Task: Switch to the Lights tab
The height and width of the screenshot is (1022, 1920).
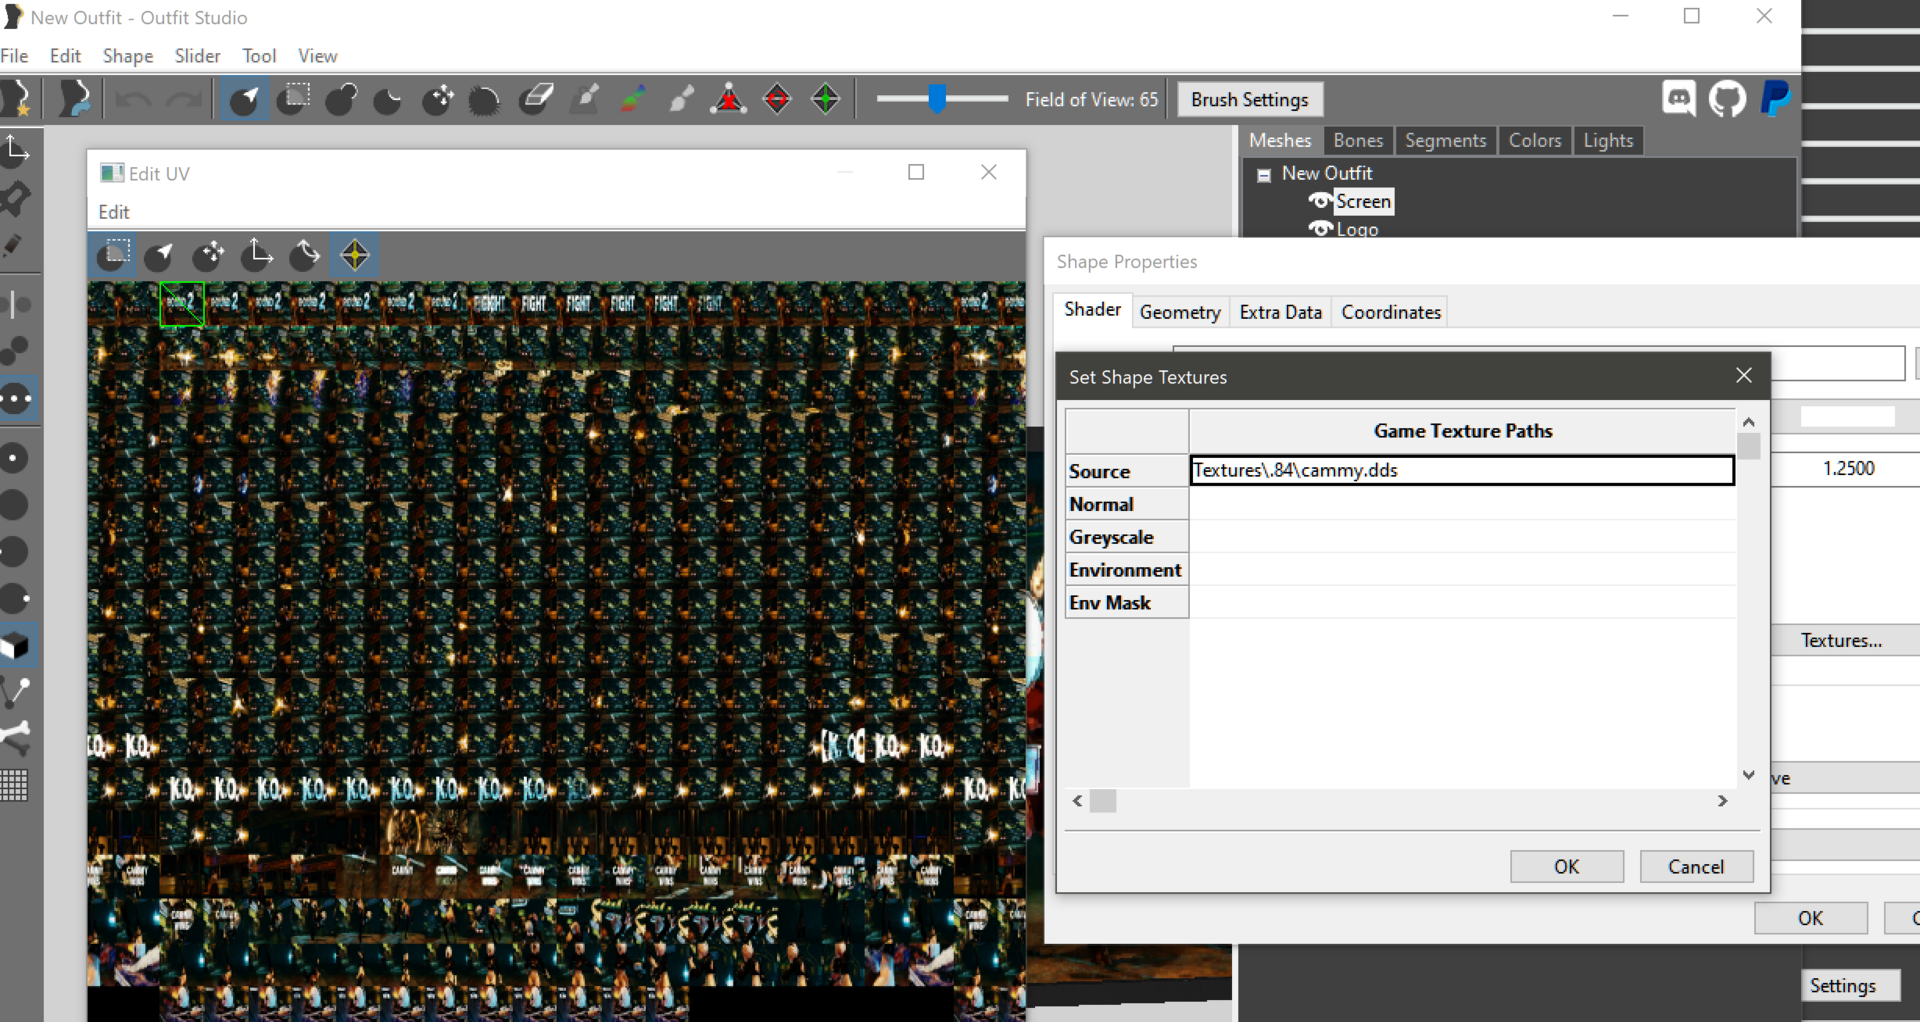Action: 1608,141
